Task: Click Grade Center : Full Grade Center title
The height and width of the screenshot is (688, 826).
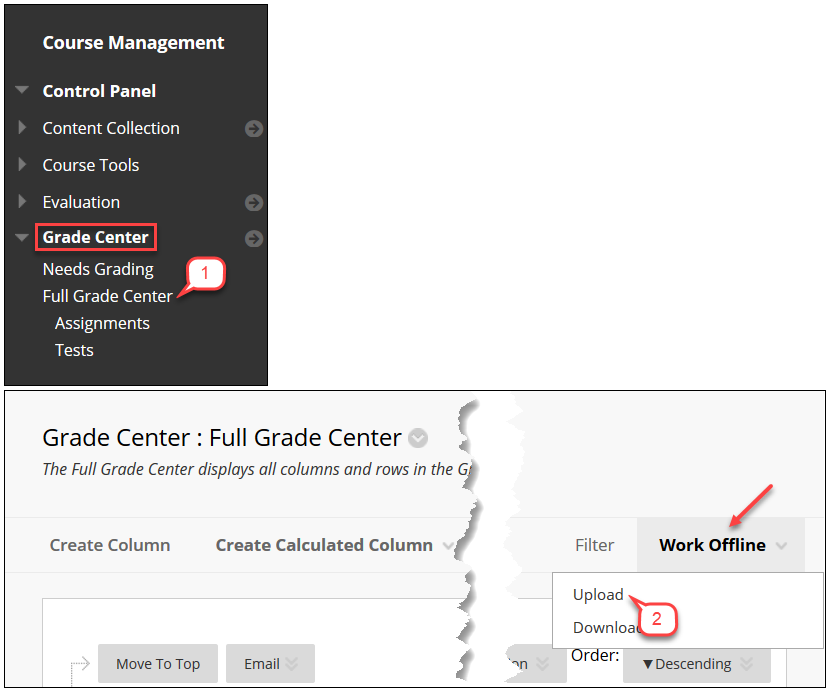Action: point(222,438)
